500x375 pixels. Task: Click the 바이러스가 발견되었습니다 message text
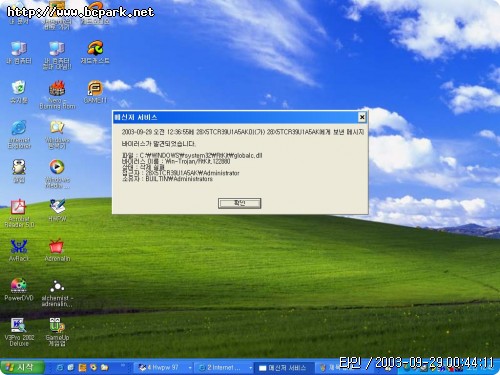(158, 144)
